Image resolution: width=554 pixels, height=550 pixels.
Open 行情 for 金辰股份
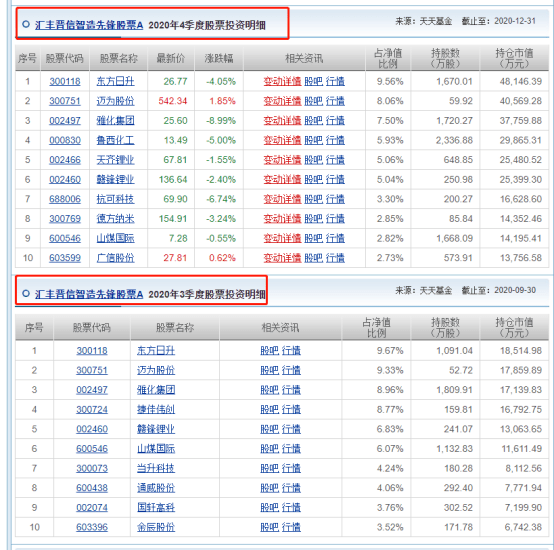coord(291,527)
